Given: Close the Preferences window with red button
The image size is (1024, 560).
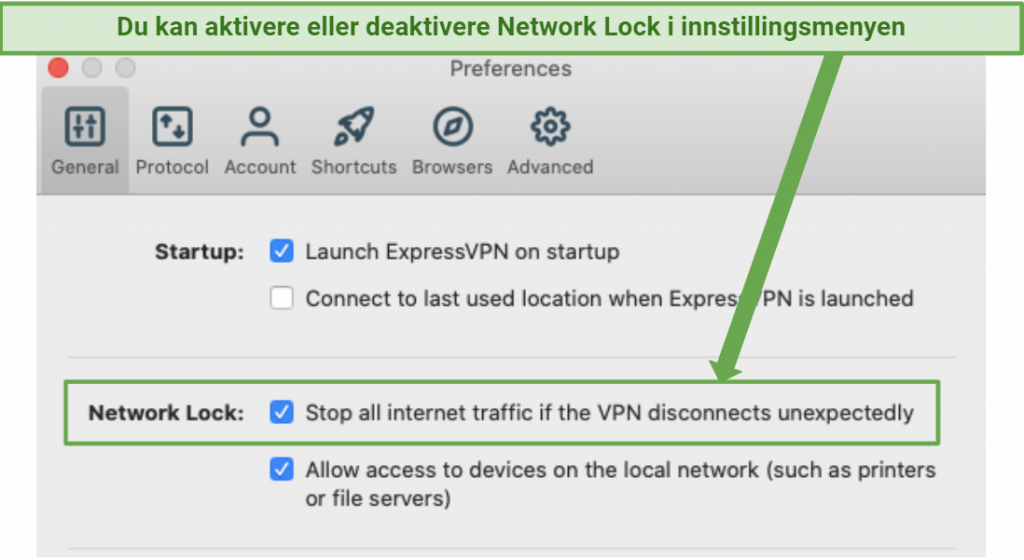Looking at the screenshot, I should (x=58, y=68).
